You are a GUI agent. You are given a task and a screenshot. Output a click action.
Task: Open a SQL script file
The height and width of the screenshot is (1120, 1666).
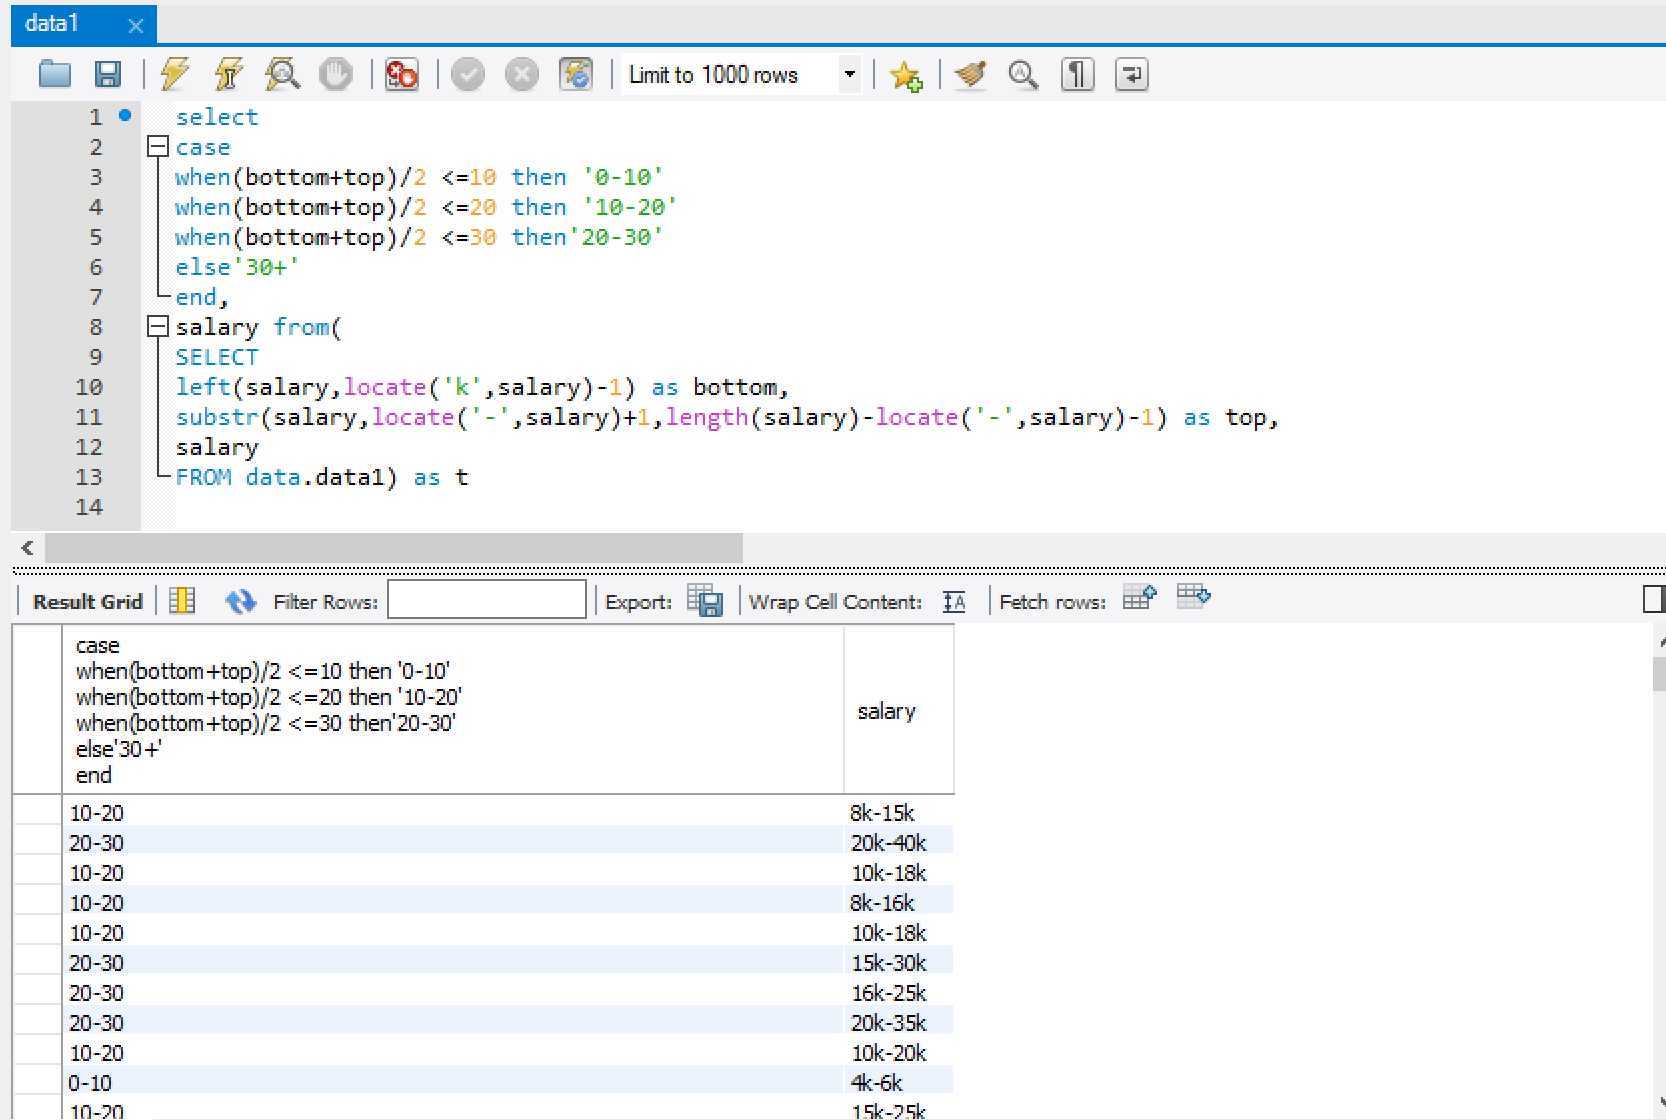(x=55, y=74)
